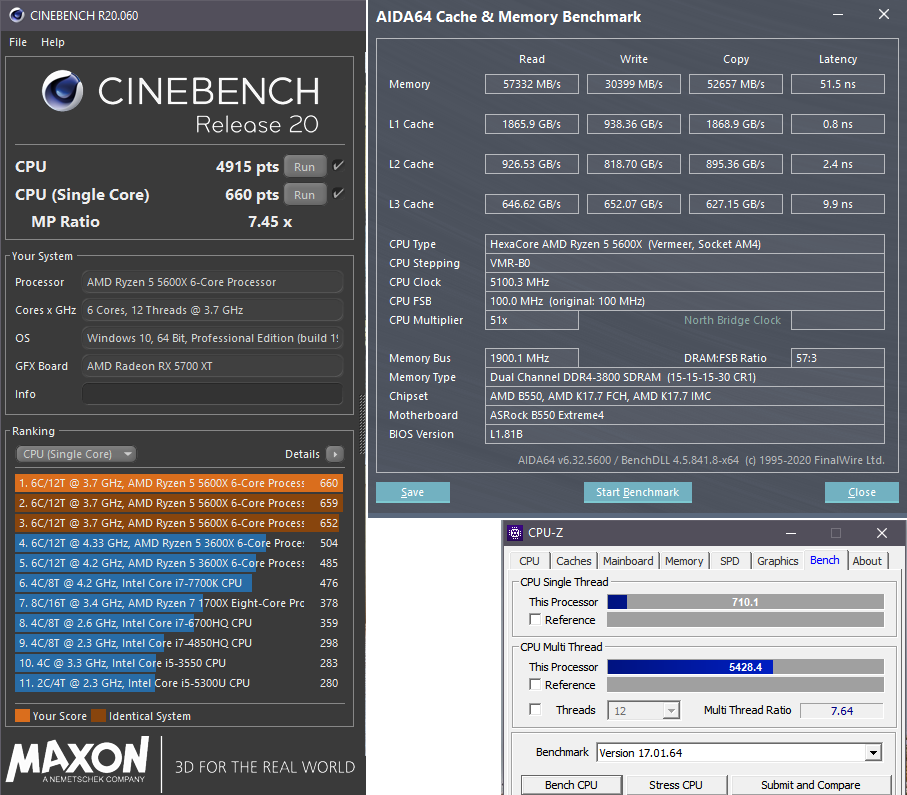
Task: Minimize the AIDA64 benchmark window
Action: 838,14
